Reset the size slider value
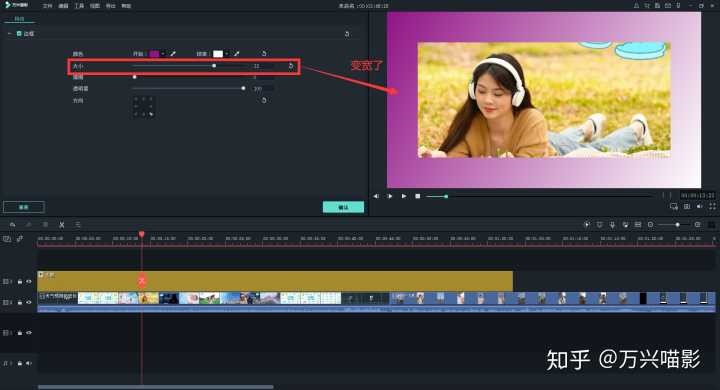The width and height of the screenshot is (720, 390). click(x=291, y=66)
